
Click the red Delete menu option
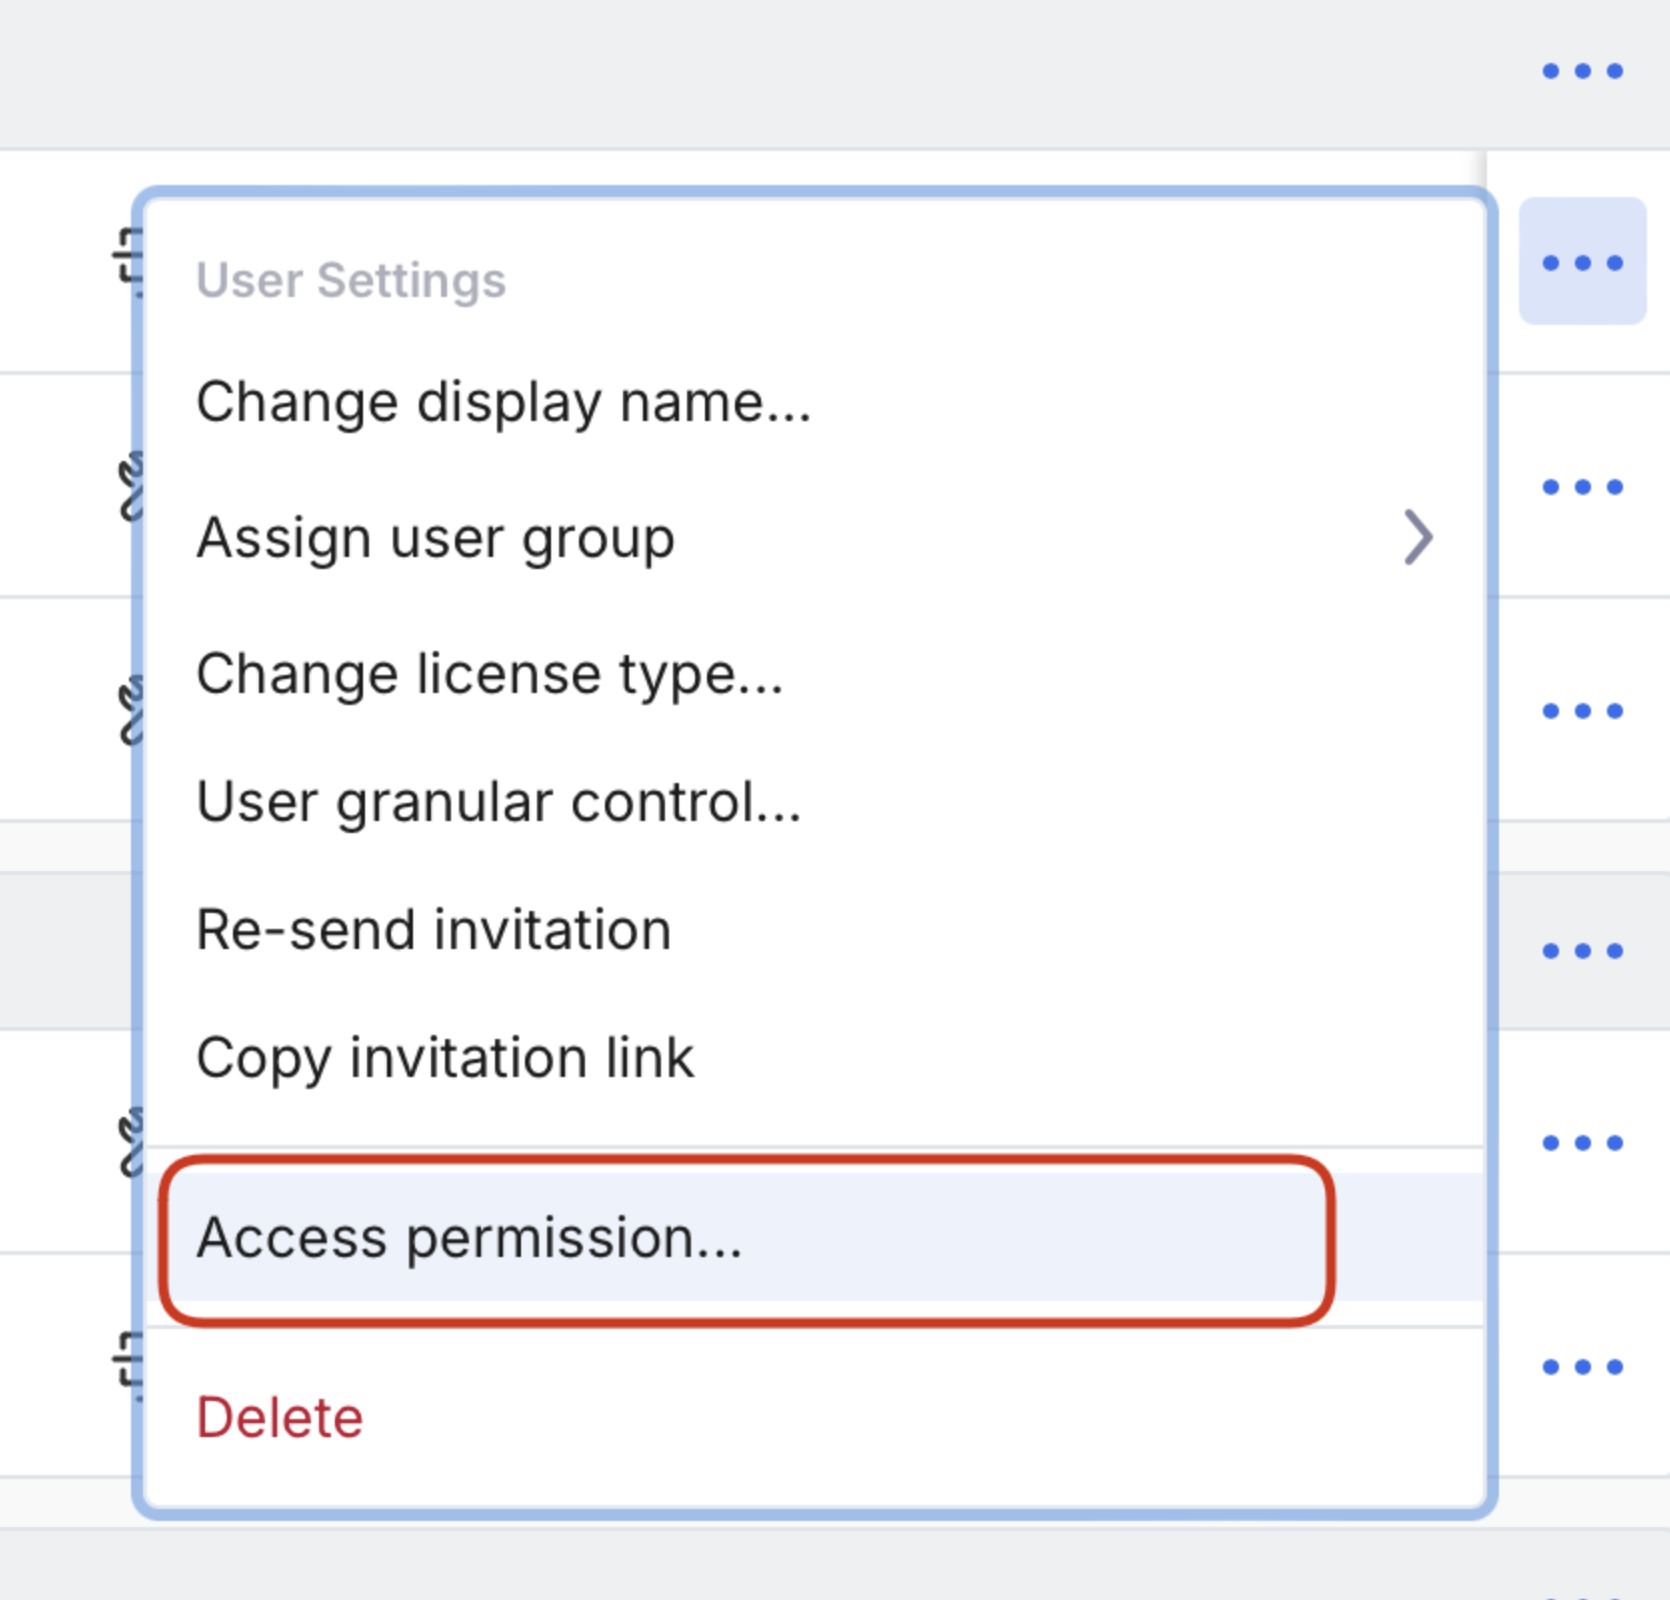point(814,1418)
